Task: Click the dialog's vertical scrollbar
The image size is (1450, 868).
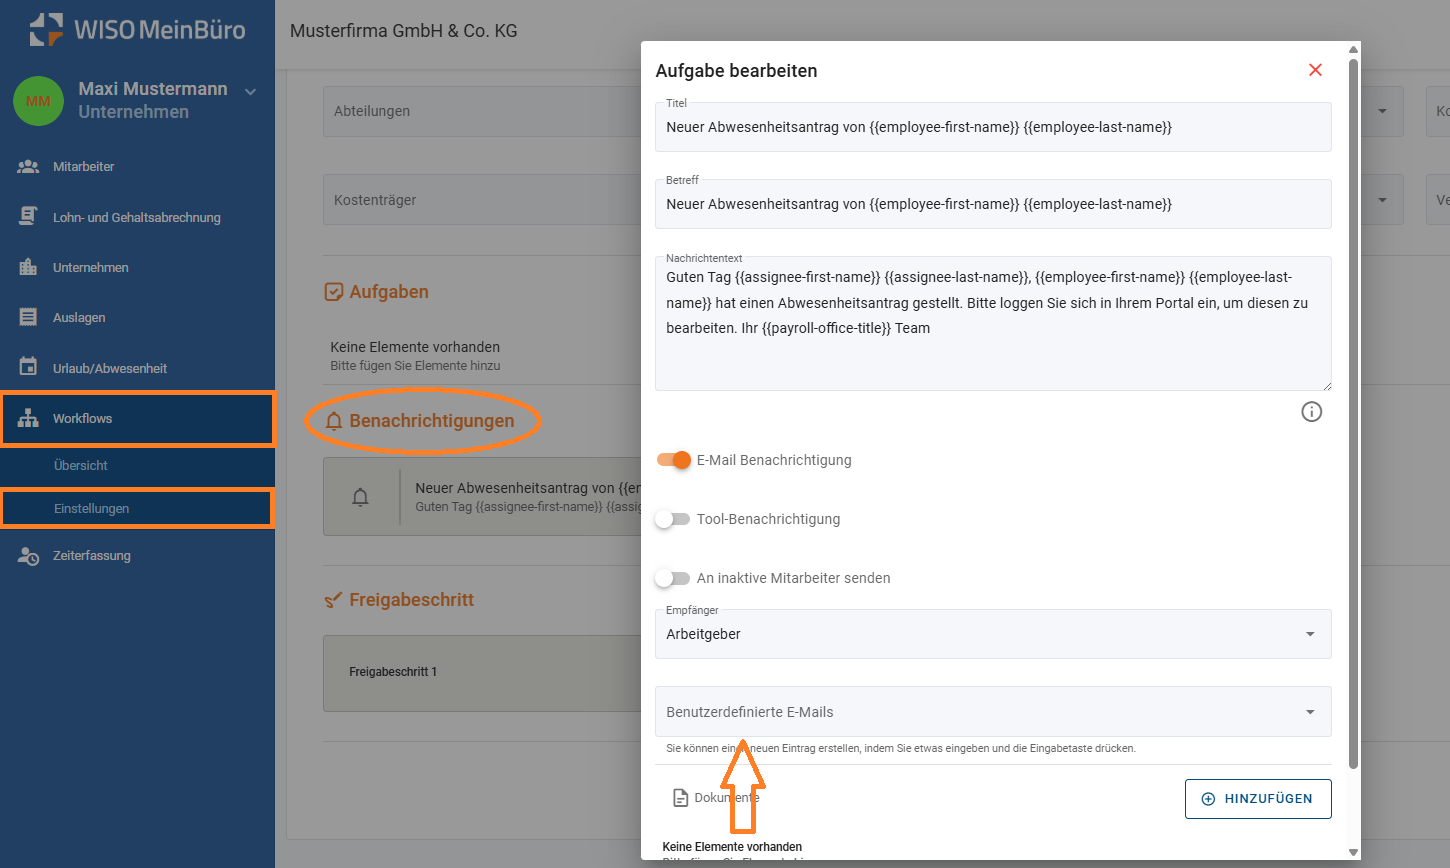Action: click(x=1353, y=400)
